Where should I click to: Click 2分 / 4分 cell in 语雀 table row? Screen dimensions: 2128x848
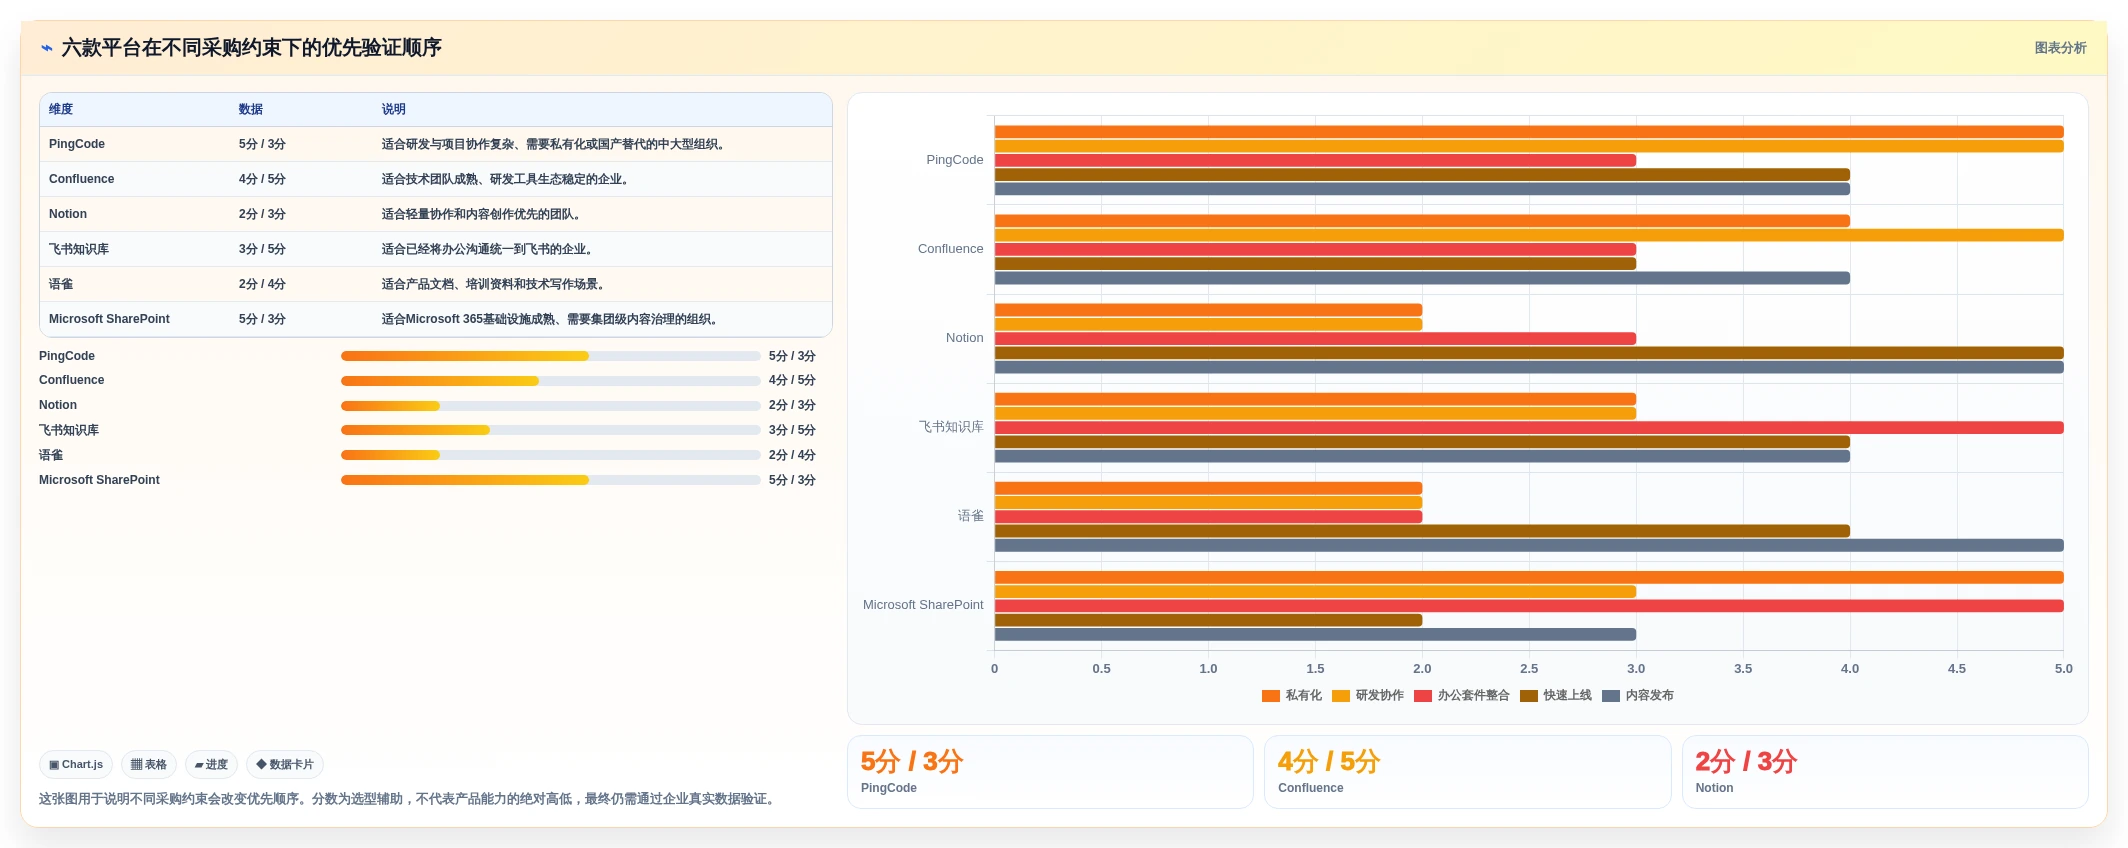tap(262, 284)
